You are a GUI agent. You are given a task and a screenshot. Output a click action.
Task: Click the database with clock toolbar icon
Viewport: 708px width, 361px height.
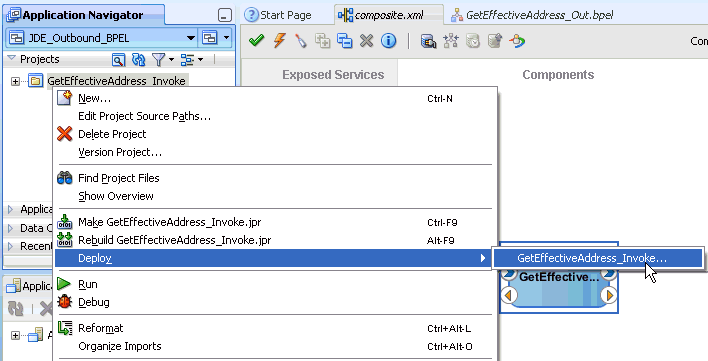click(473, 41)
